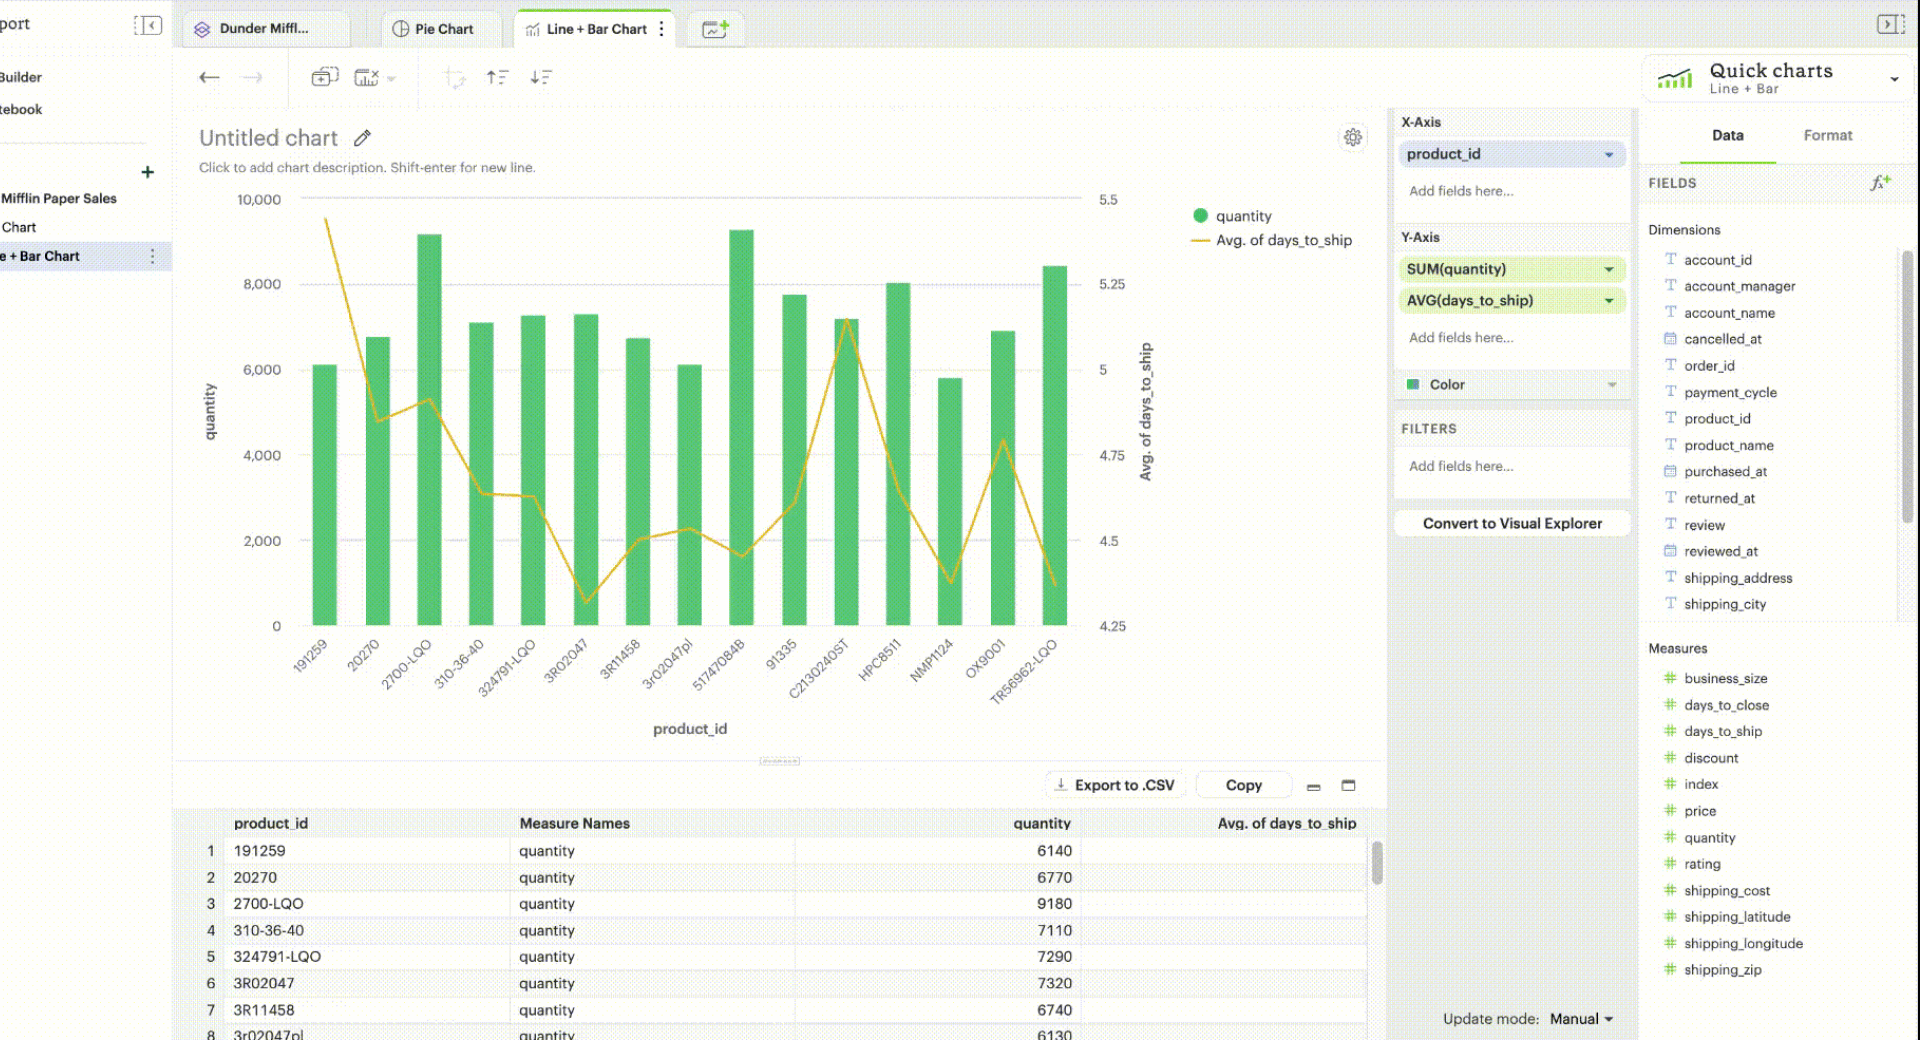Switch to the Pie Chart tab
The height and width of the screenshot is (1040, 1920).
click(433, 29)
